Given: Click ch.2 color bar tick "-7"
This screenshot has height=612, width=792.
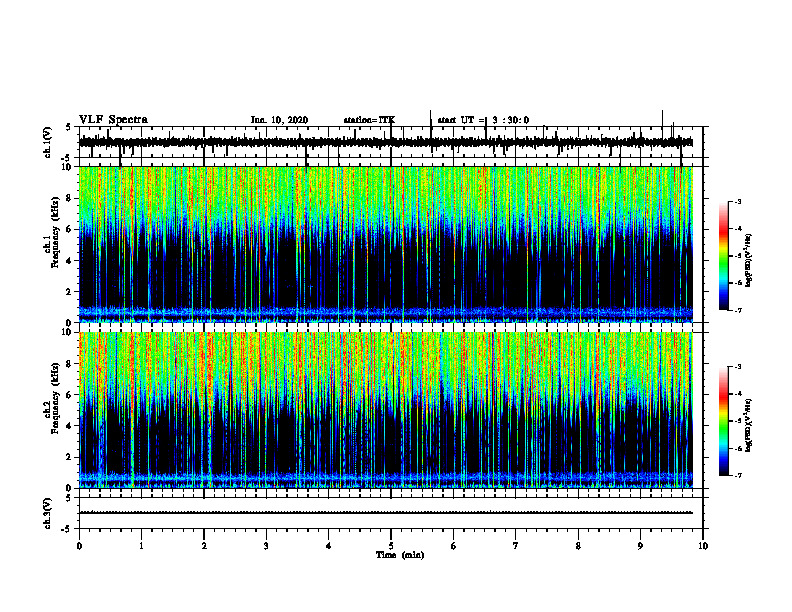Looking at the screenshot, I should coord(738,475).
